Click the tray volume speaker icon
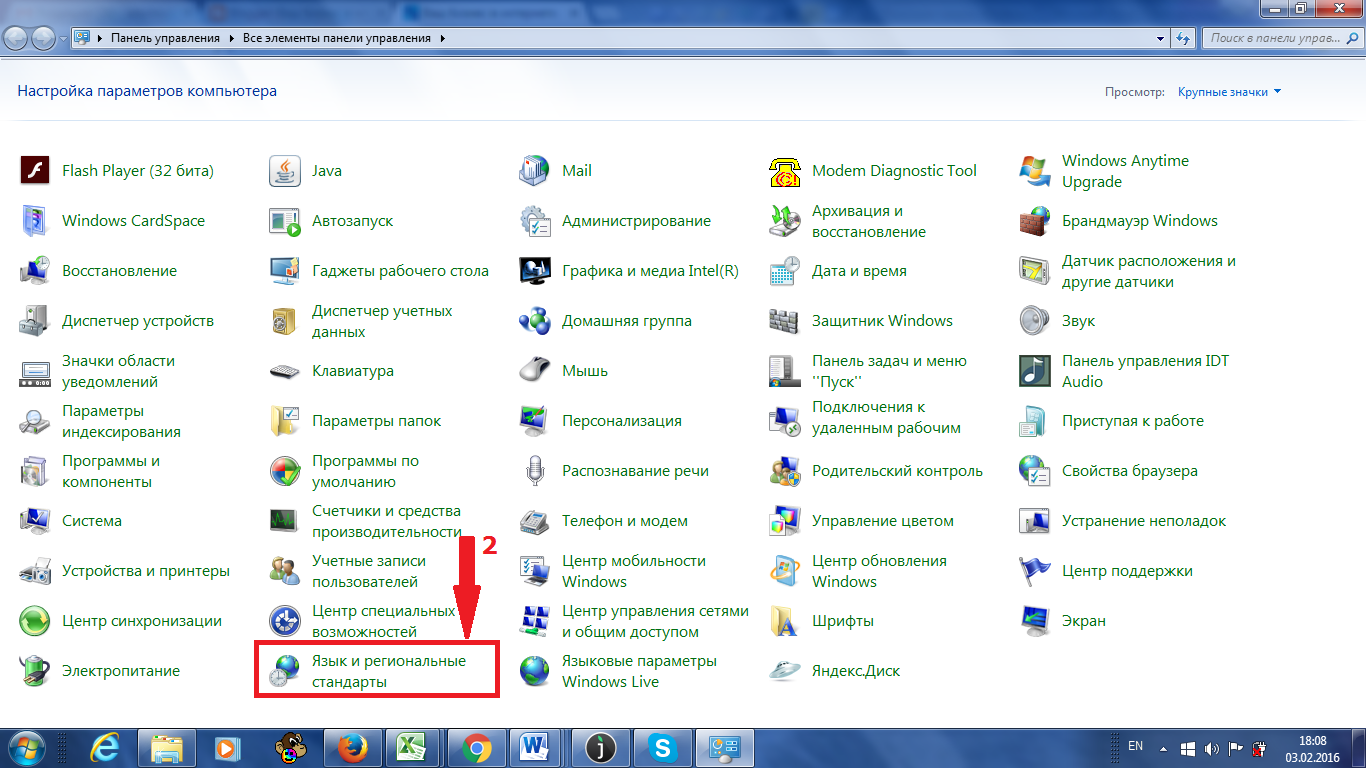This screenshot has width=1366, height=768. (x=1212, y=748)
